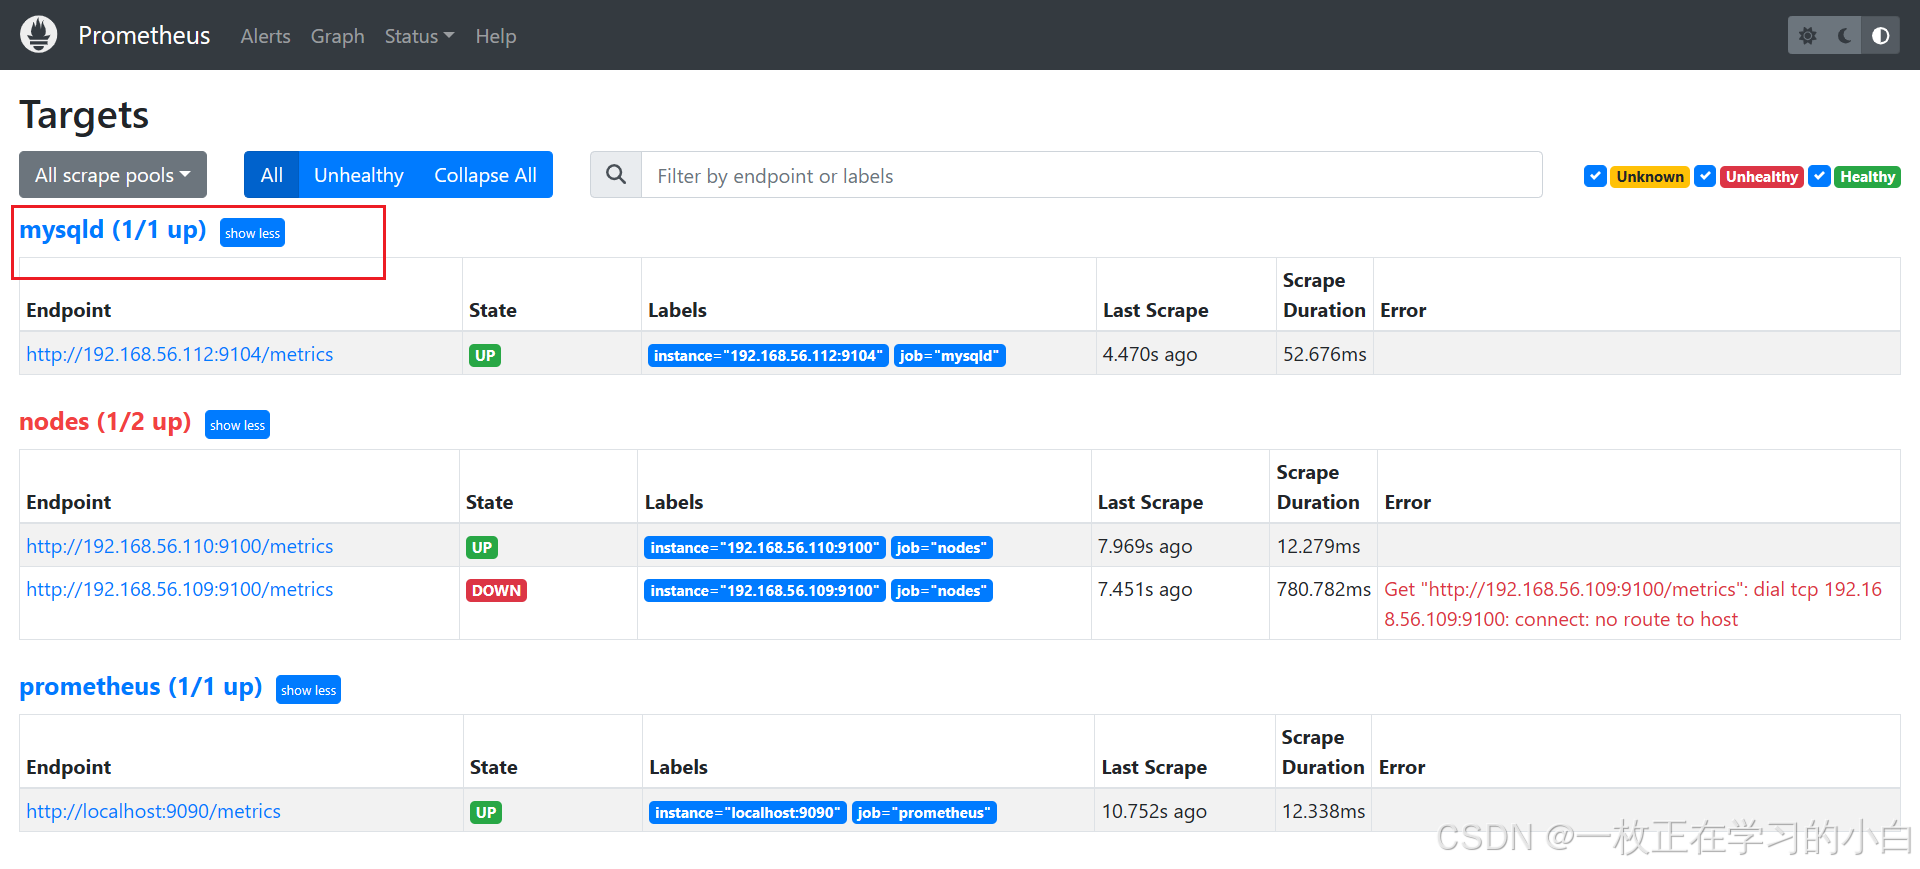Image resolution: width=1920 pixels, height=869 pixels.
Task: Click UP badge for 192.168.56.110 row
Action: pos(482,547)
